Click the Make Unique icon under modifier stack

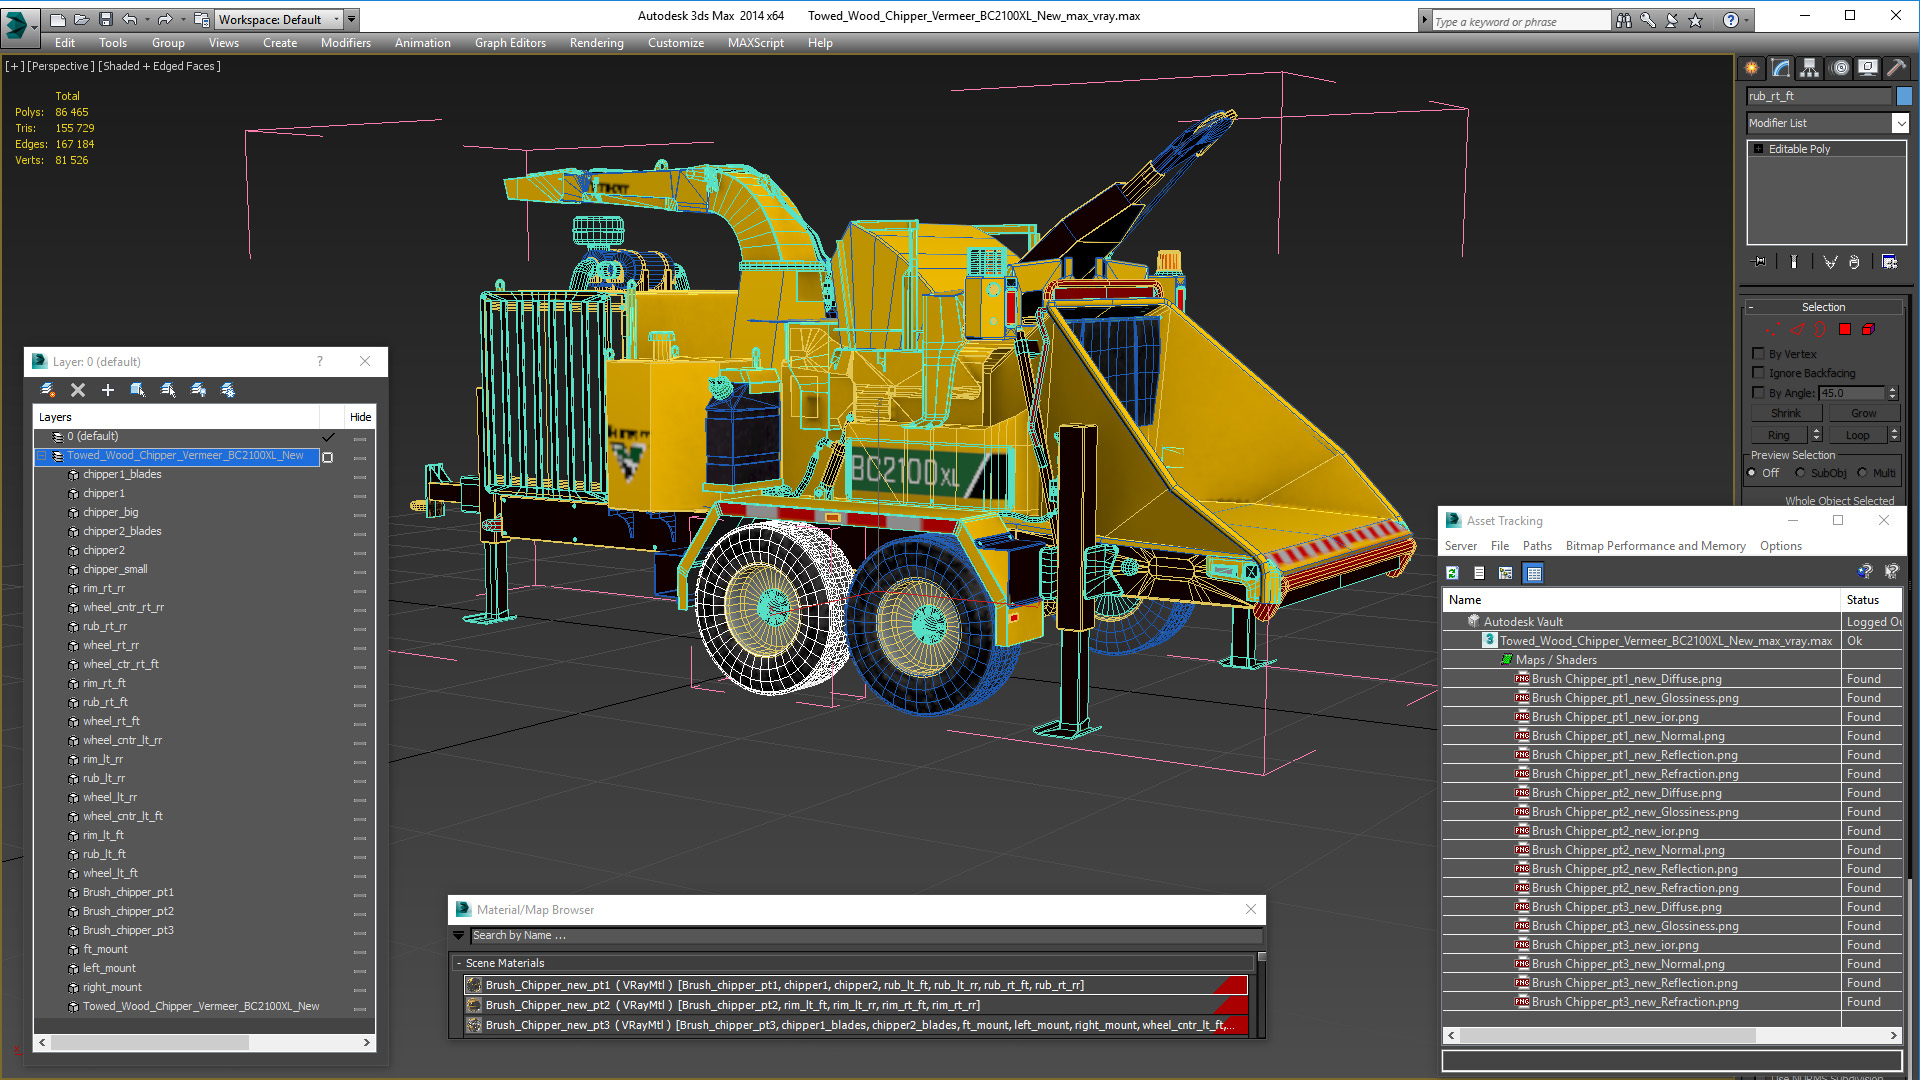tap(1830, 262)
